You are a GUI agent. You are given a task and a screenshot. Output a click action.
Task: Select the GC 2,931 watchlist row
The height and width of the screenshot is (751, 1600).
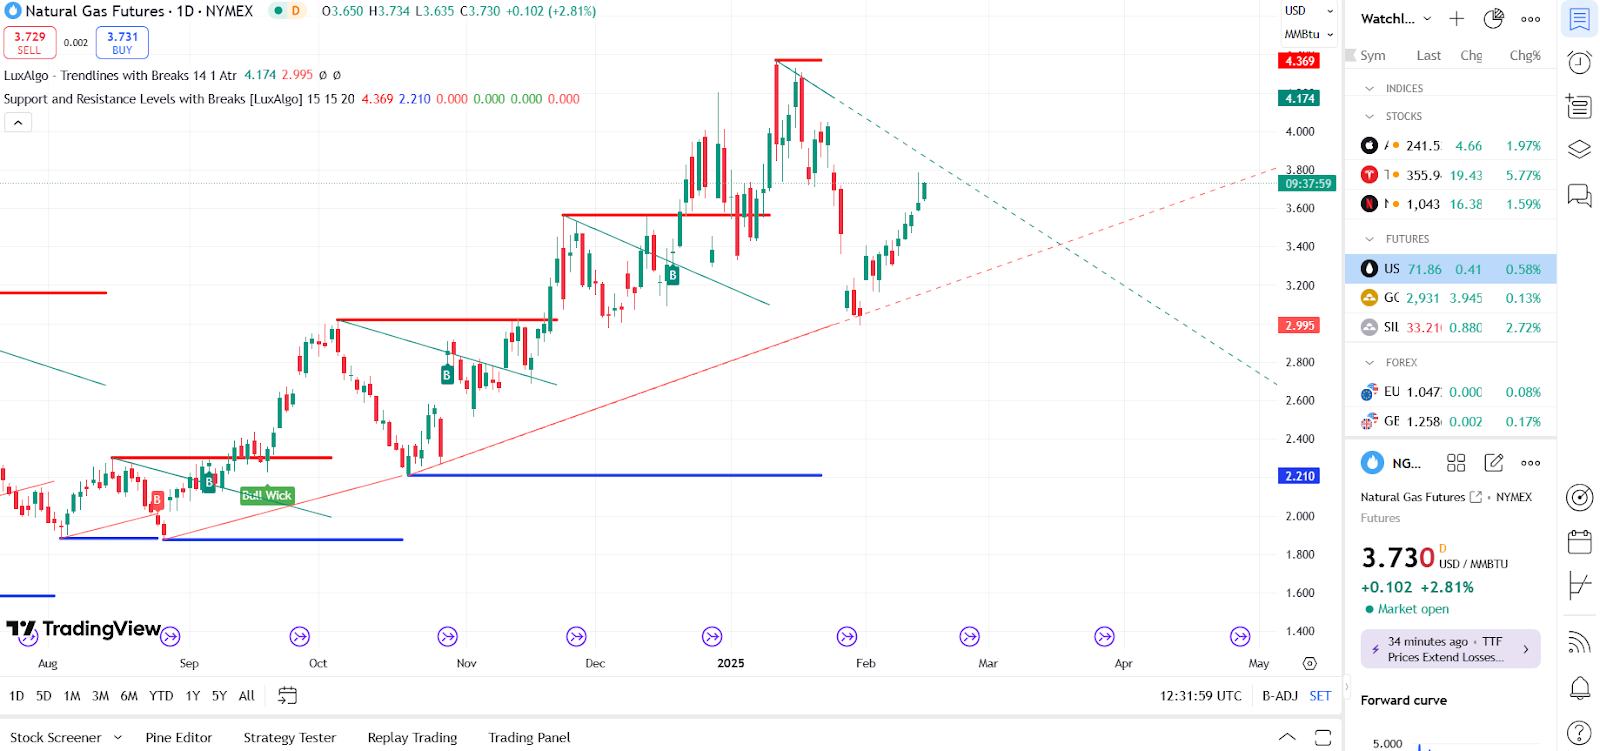(1450, 298)
